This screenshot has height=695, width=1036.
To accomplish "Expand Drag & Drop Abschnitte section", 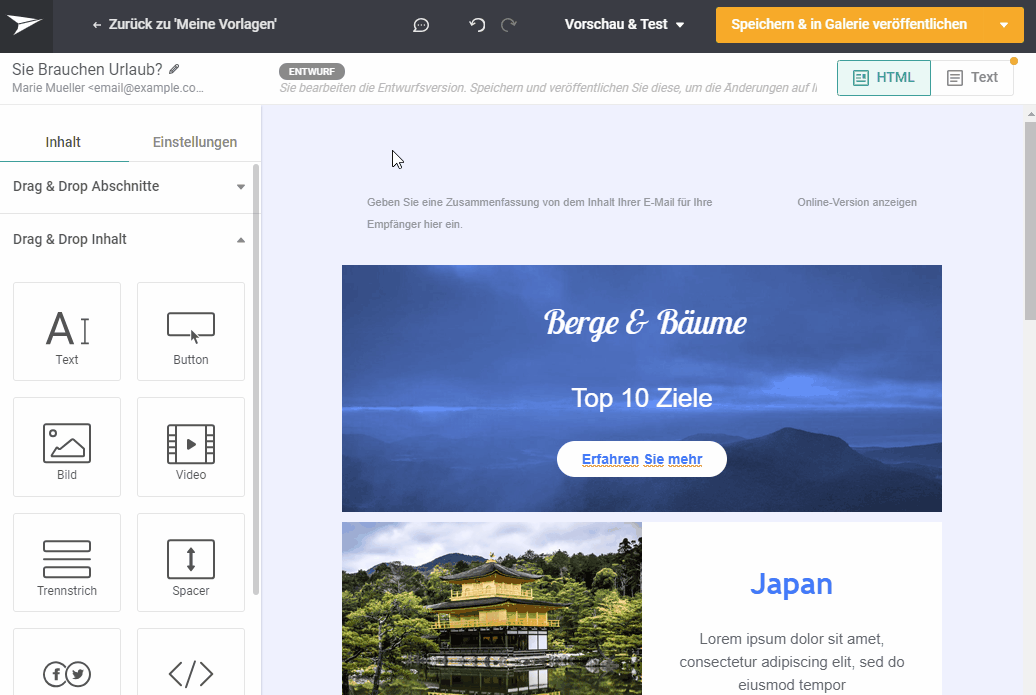I will coord(130,186).
